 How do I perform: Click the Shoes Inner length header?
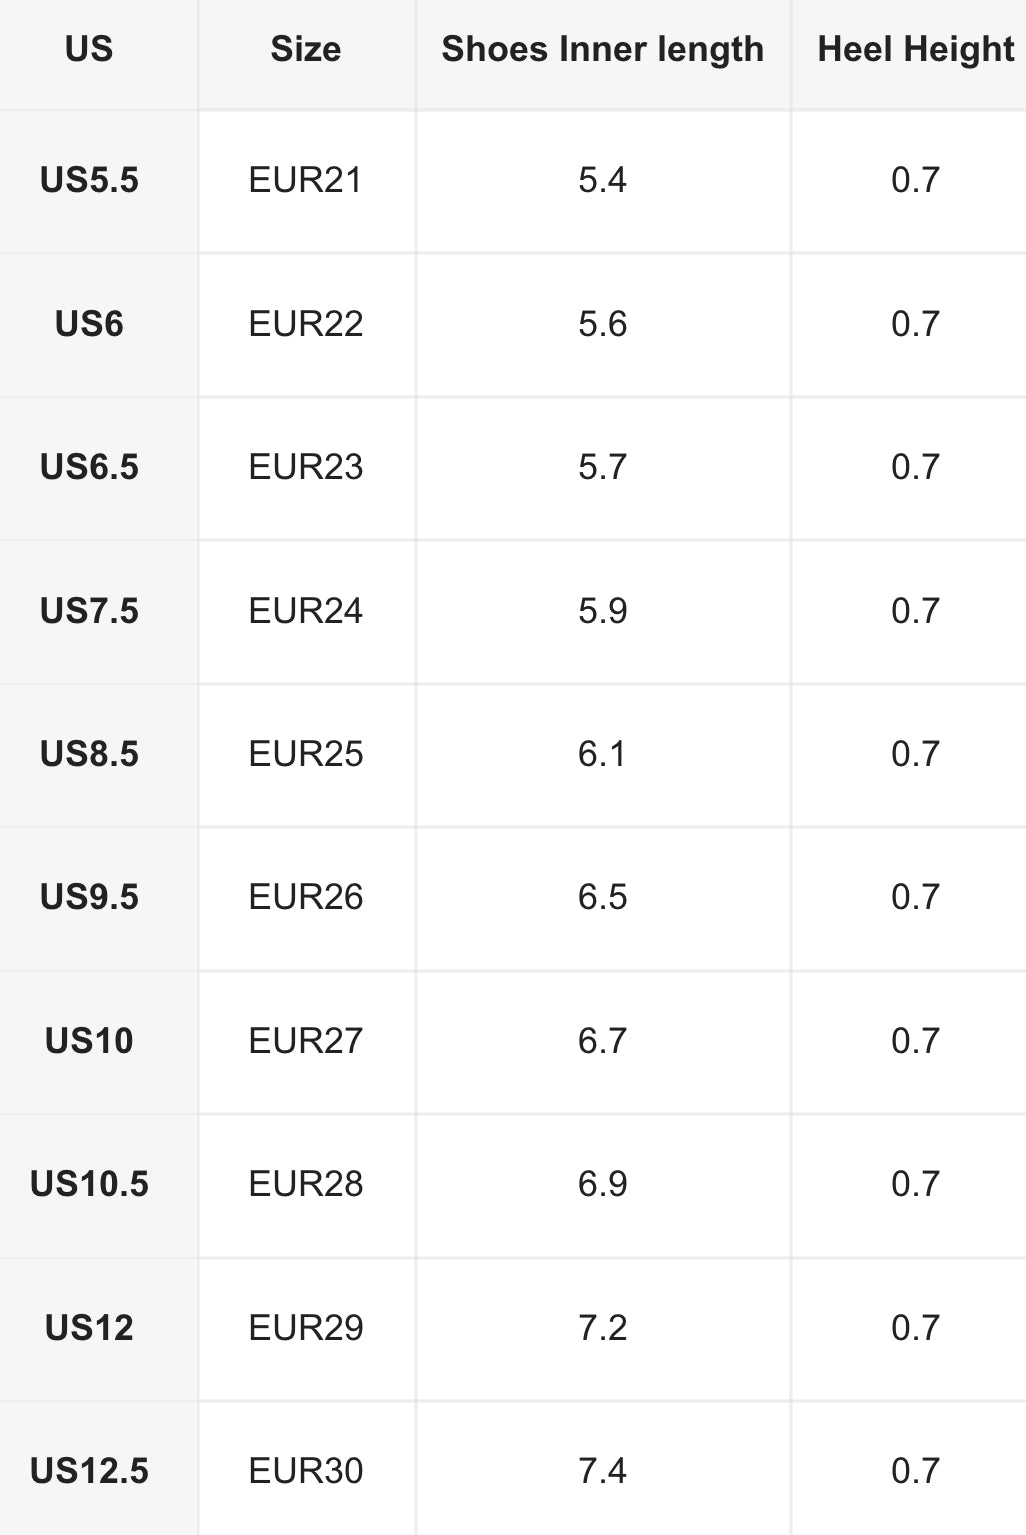602,49
